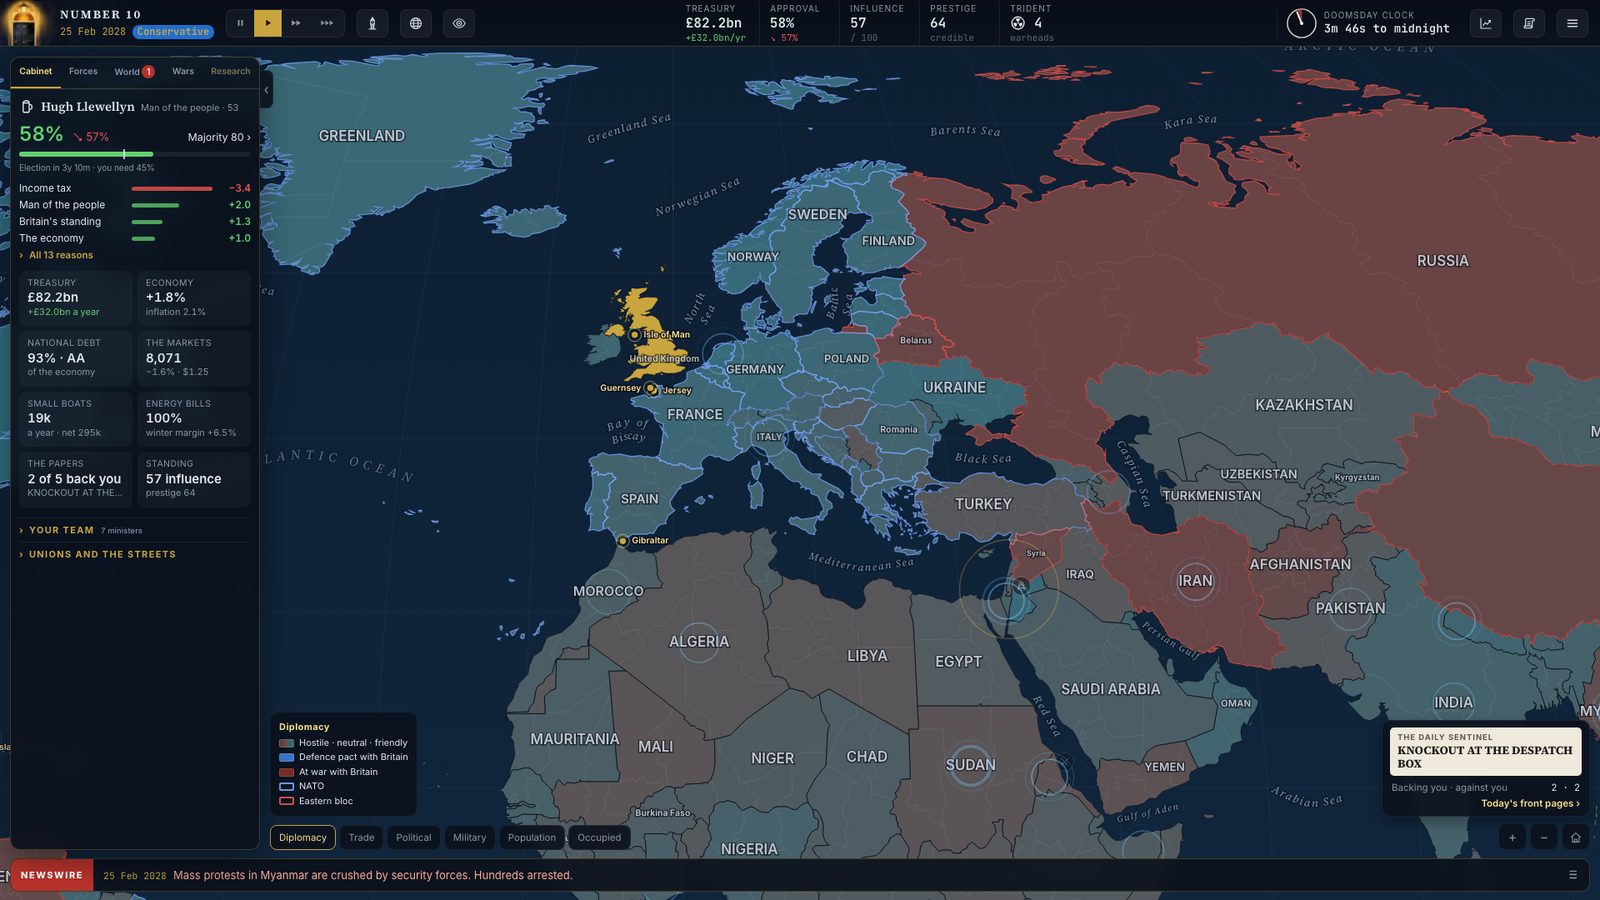Image resolution: width=1600 pixels, height=900 pixels.
Task: Expand All 13 reasons
Action: click(x=56, y=255)
